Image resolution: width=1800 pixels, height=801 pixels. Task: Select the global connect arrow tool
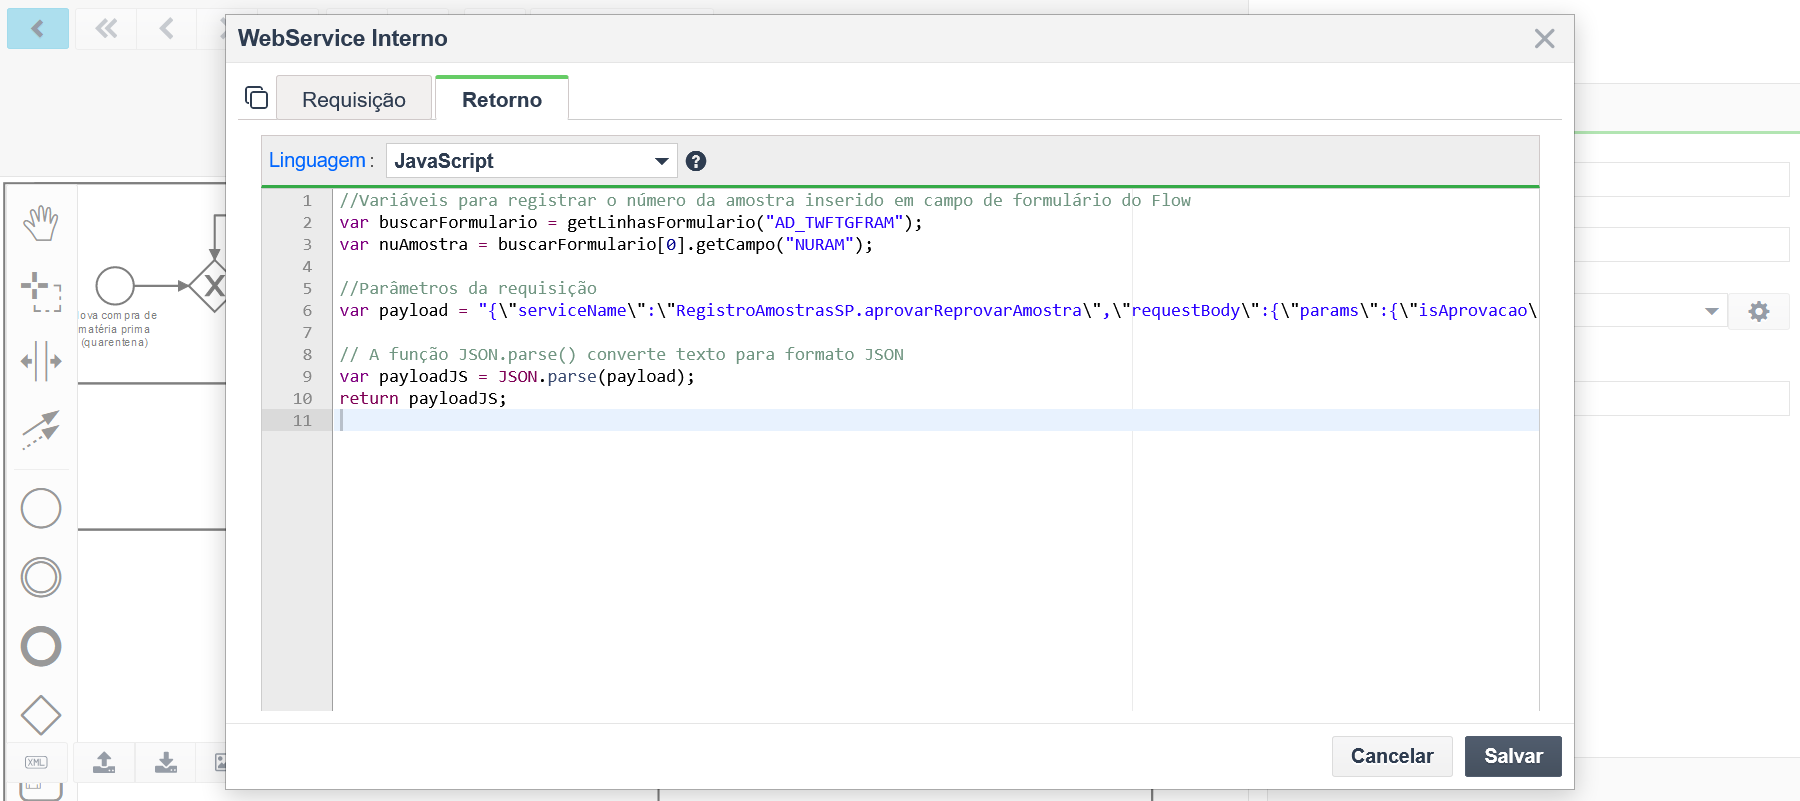(41, 430)
